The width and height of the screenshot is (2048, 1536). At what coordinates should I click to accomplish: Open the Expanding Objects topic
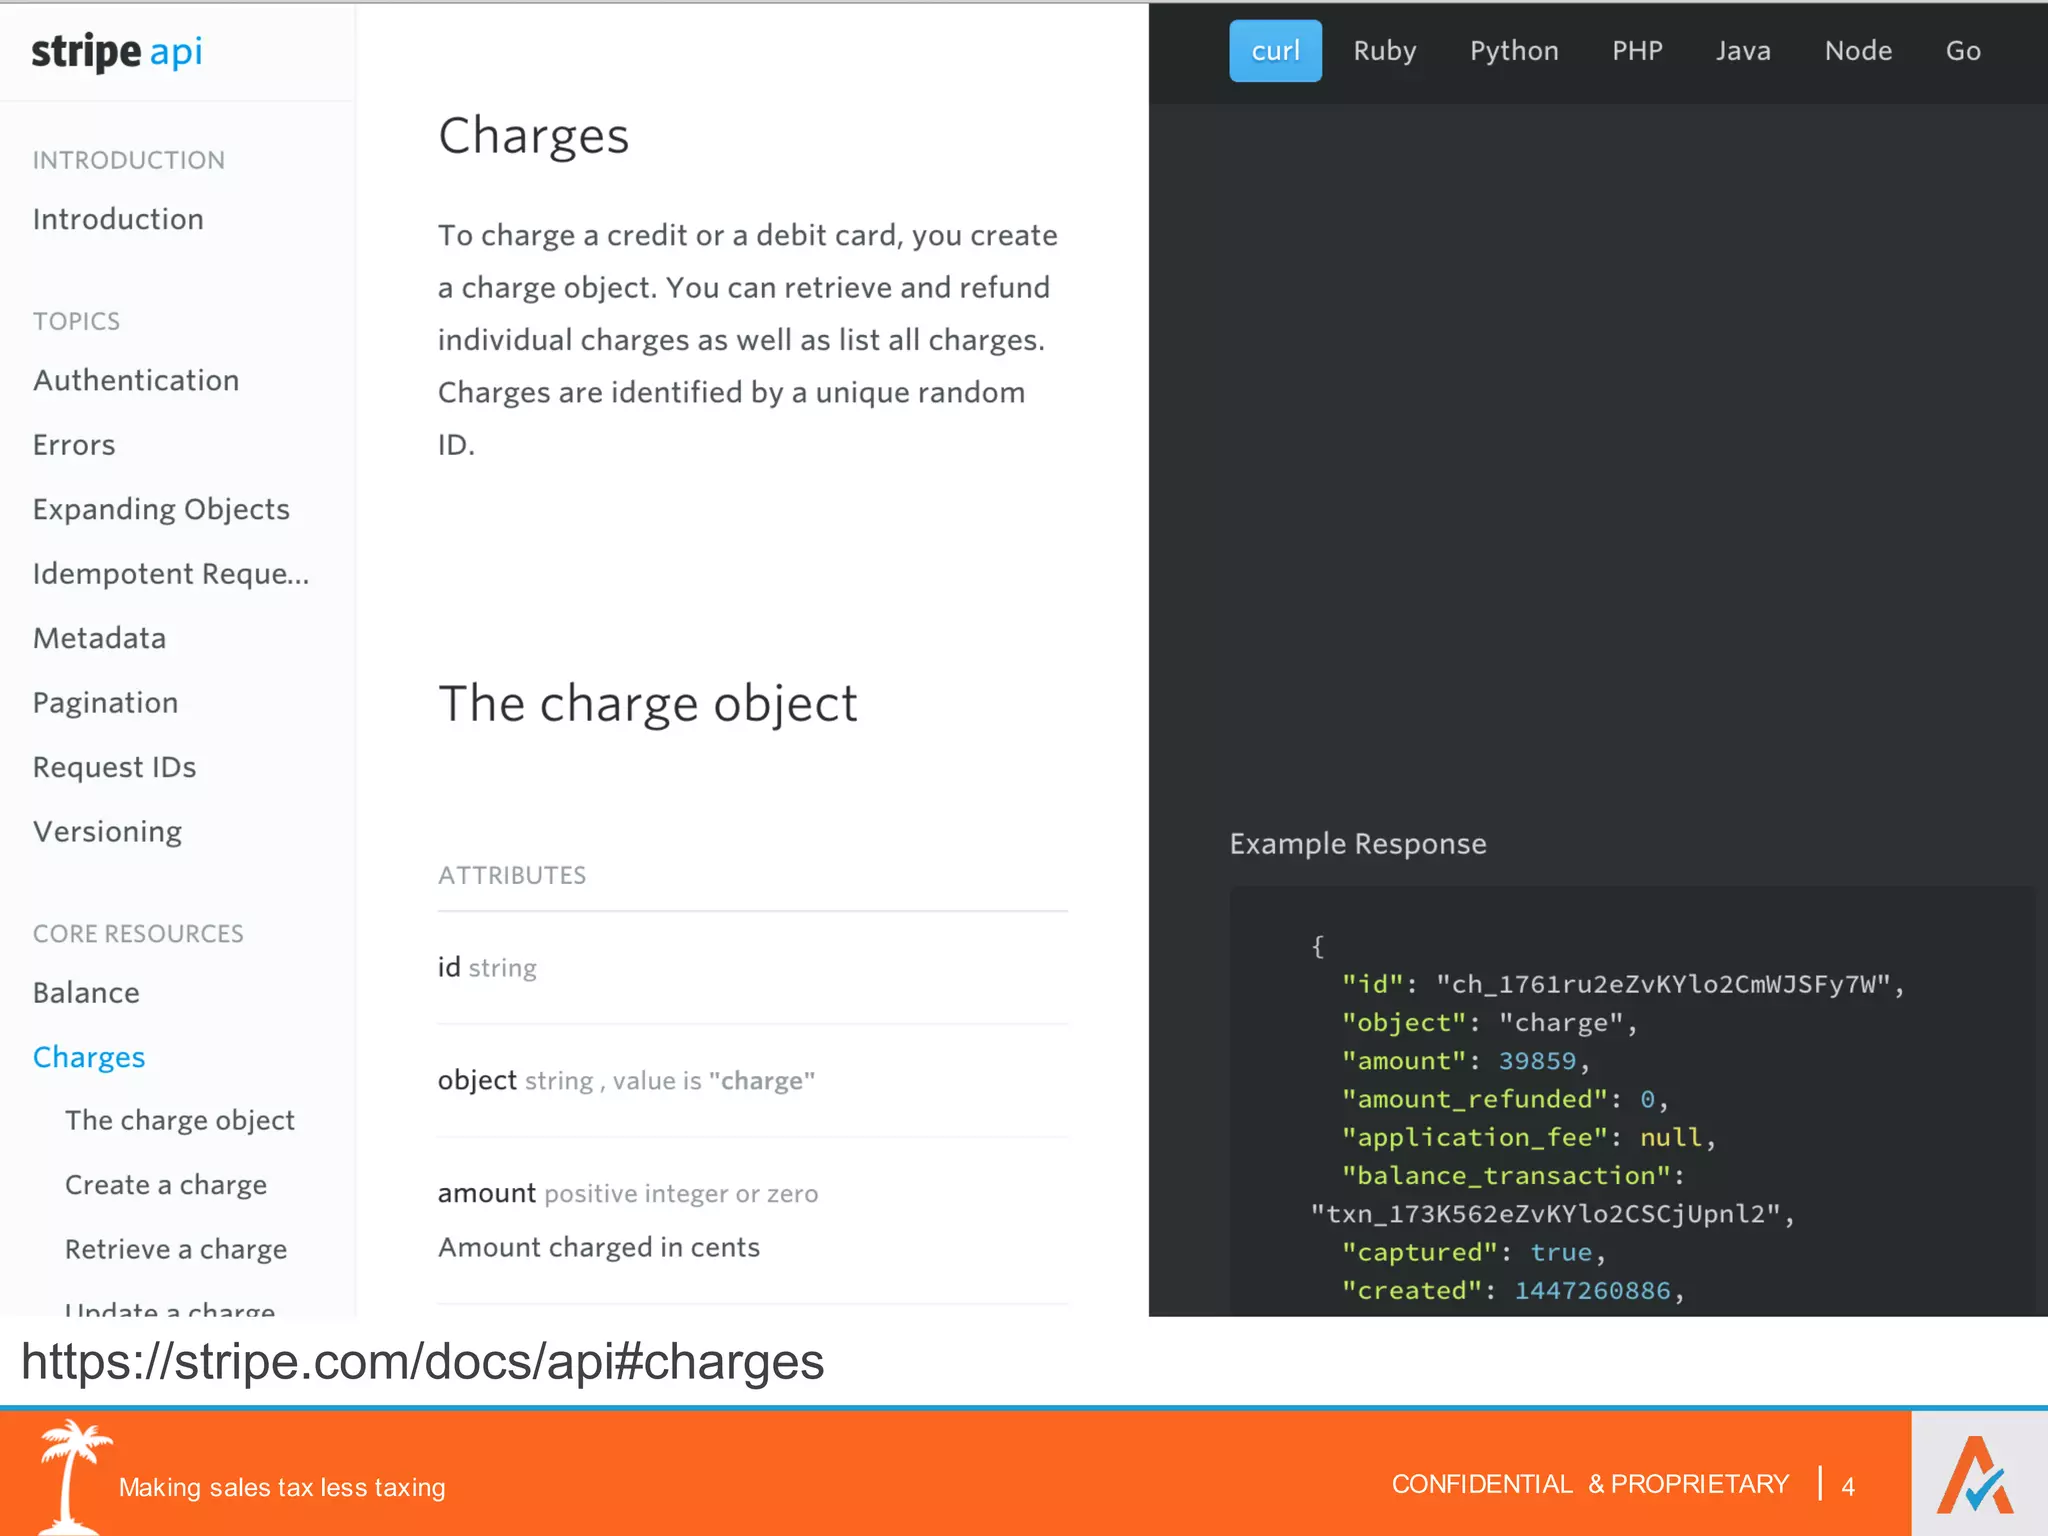pos(161,510)
